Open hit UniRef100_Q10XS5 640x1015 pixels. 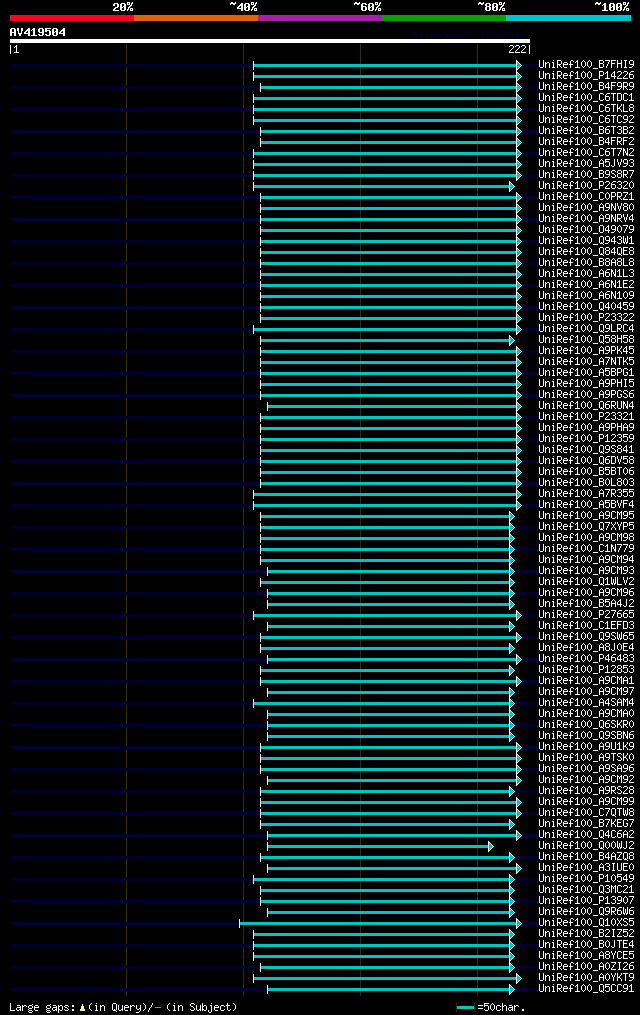tap(586, 923)
